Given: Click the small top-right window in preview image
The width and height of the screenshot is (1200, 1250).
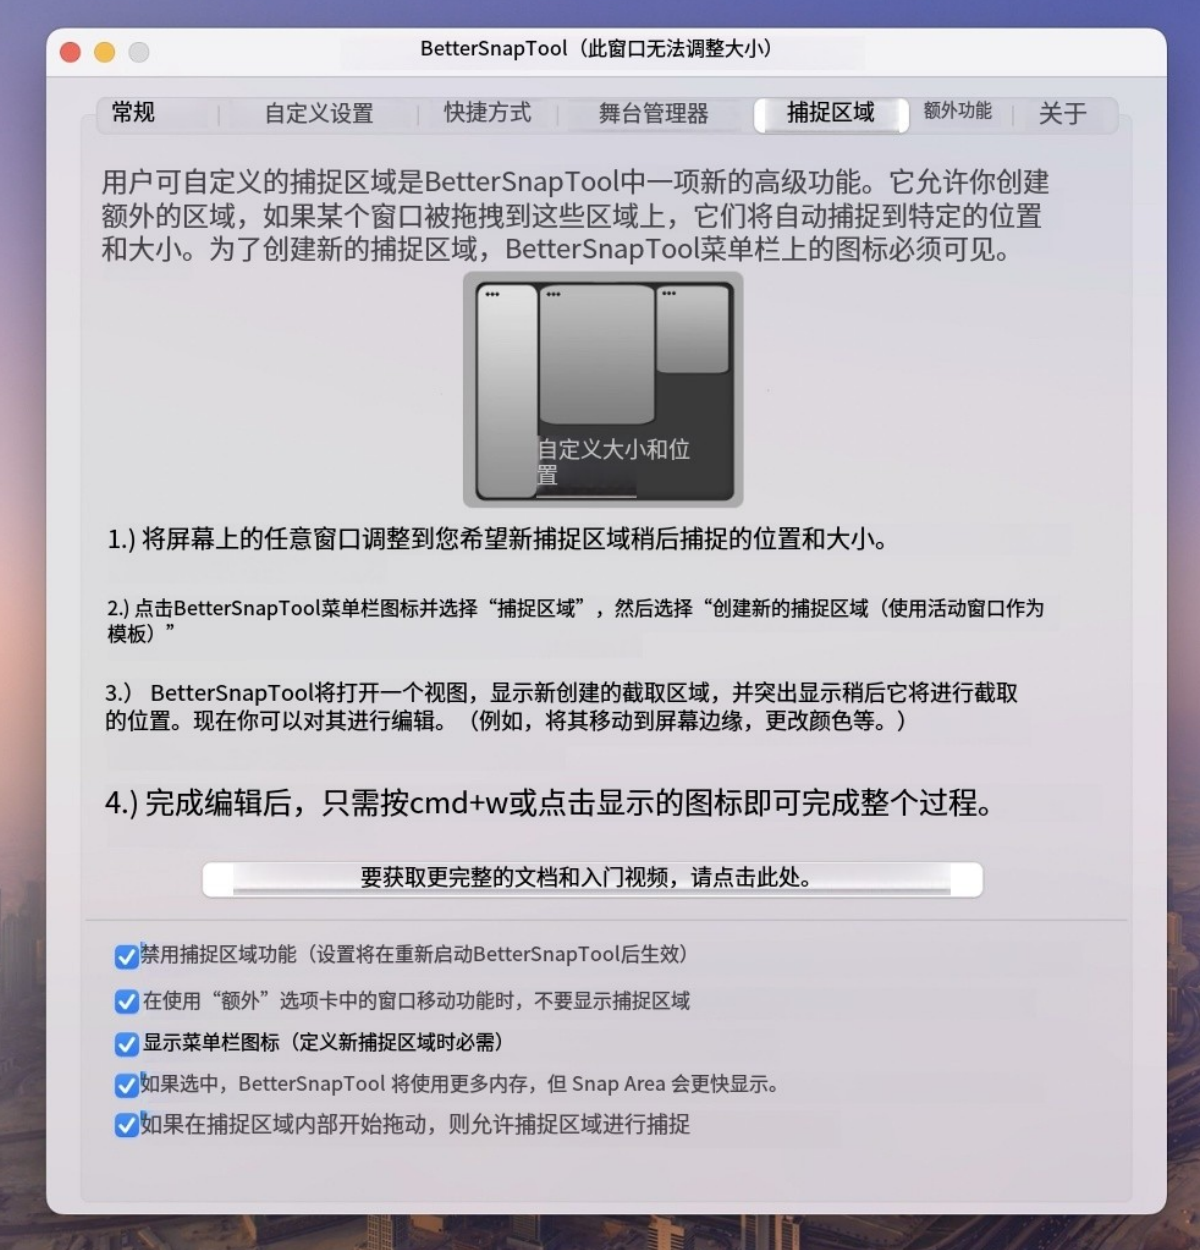Looking at the screenshot, I should [x=693, y=329].
